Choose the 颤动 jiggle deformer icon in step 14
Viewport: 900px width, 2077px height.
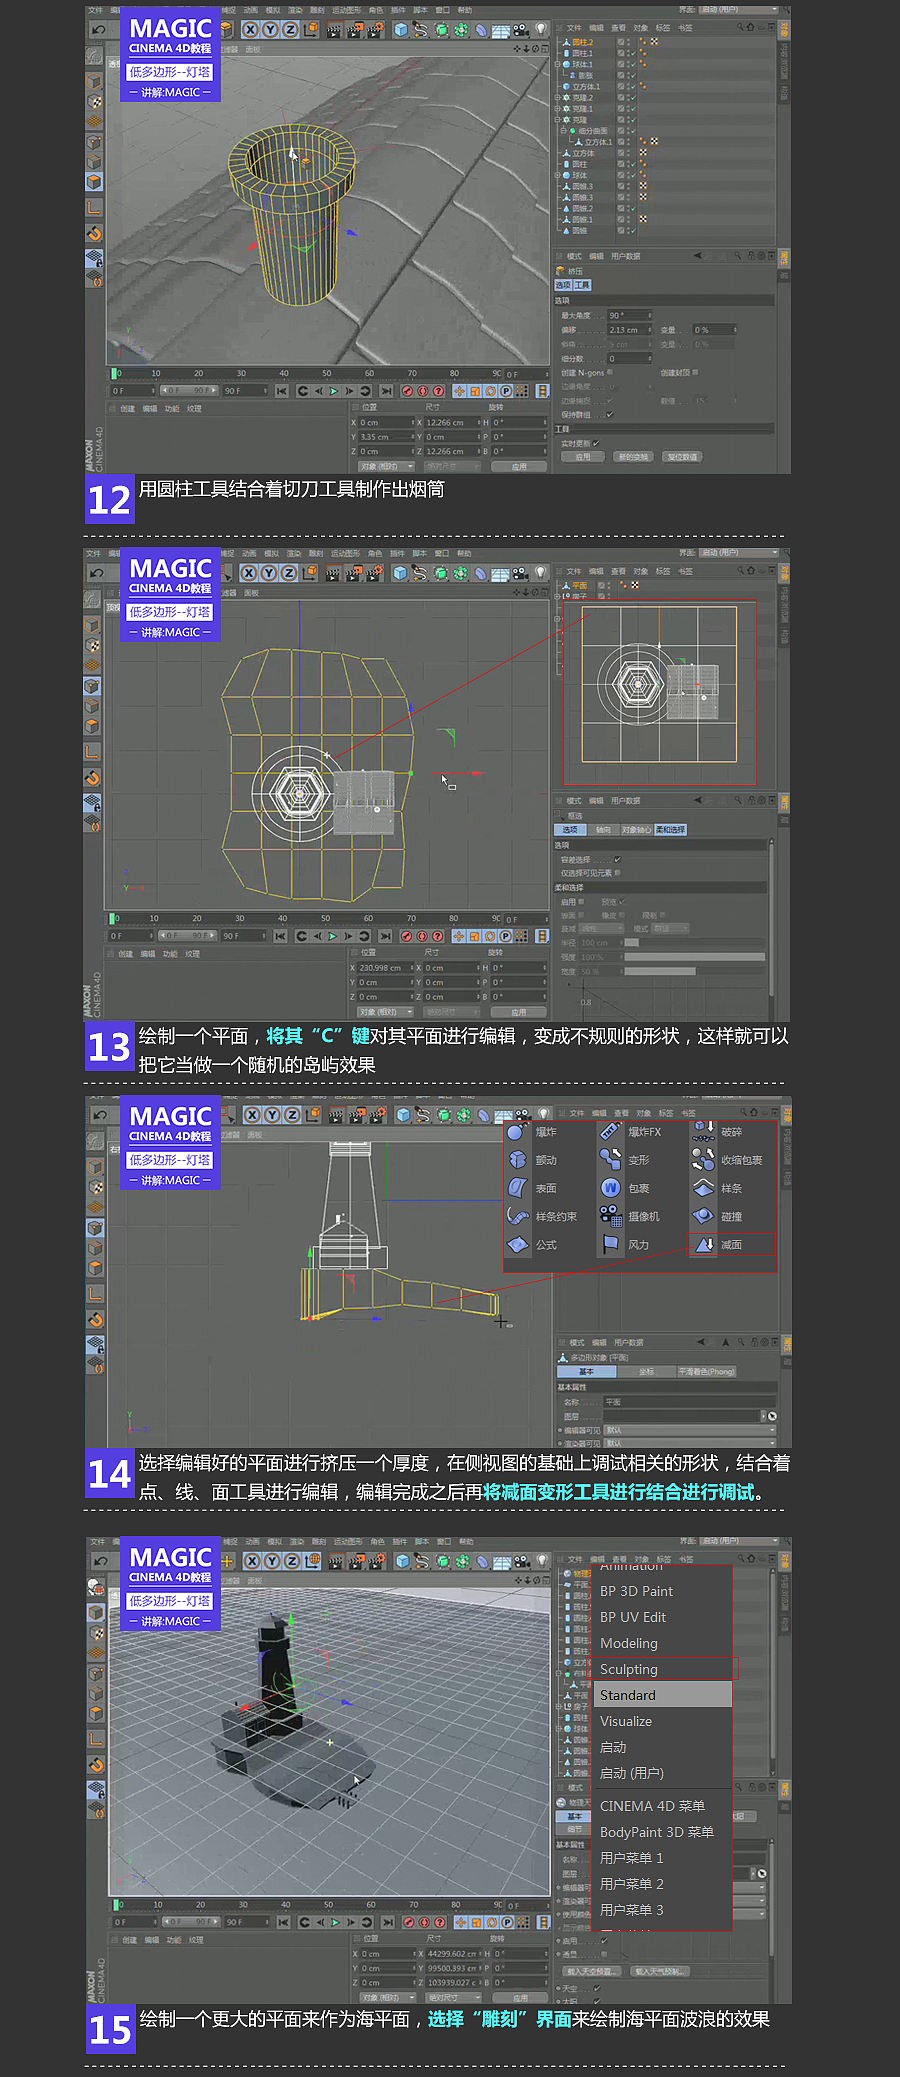point(517,1160)
